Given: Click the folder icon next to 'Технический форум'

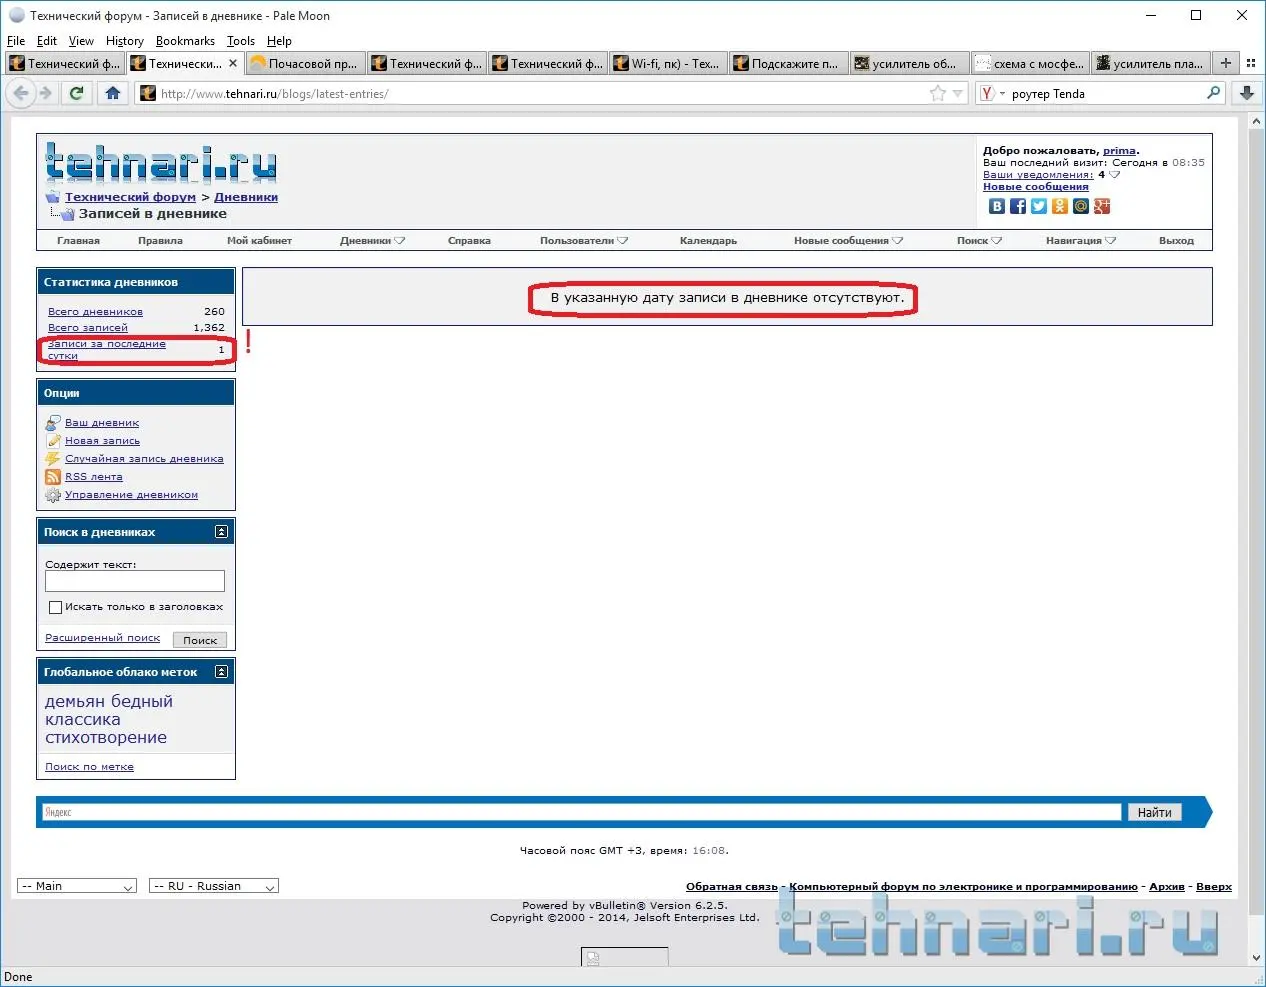Looking at the screenshot, I should (x=53, y=197).
